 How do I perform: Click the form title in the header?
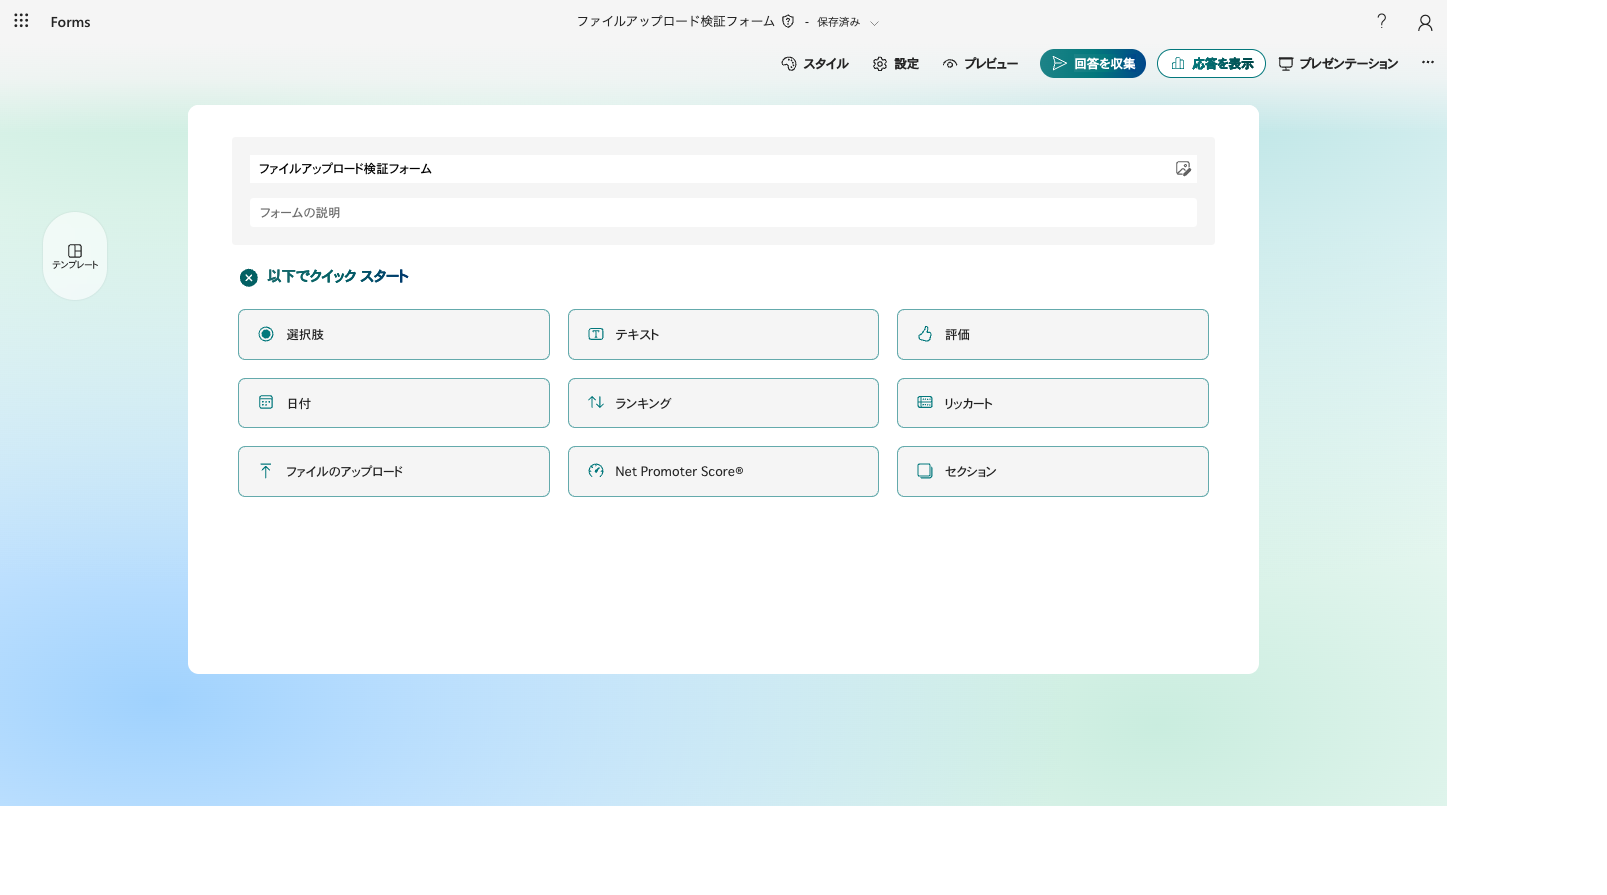[x=675, y=21]
